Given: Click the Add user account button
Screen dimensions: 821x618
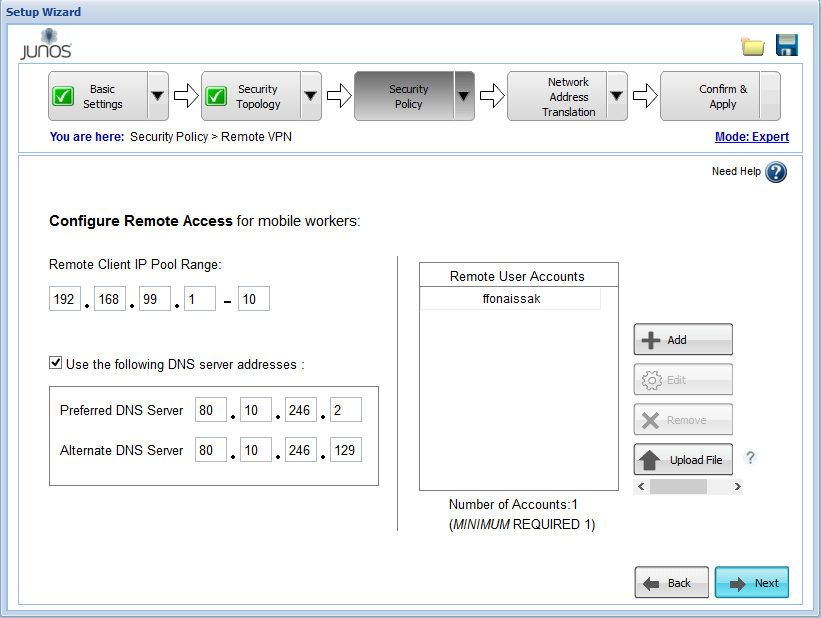Looking at the screenshot, I should click(683, 339).
